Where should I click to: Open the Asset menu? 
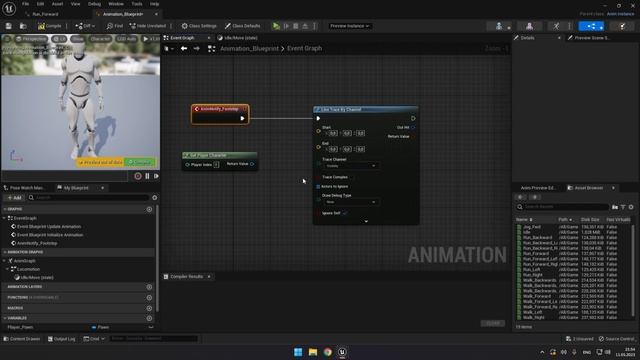[57, 4]
